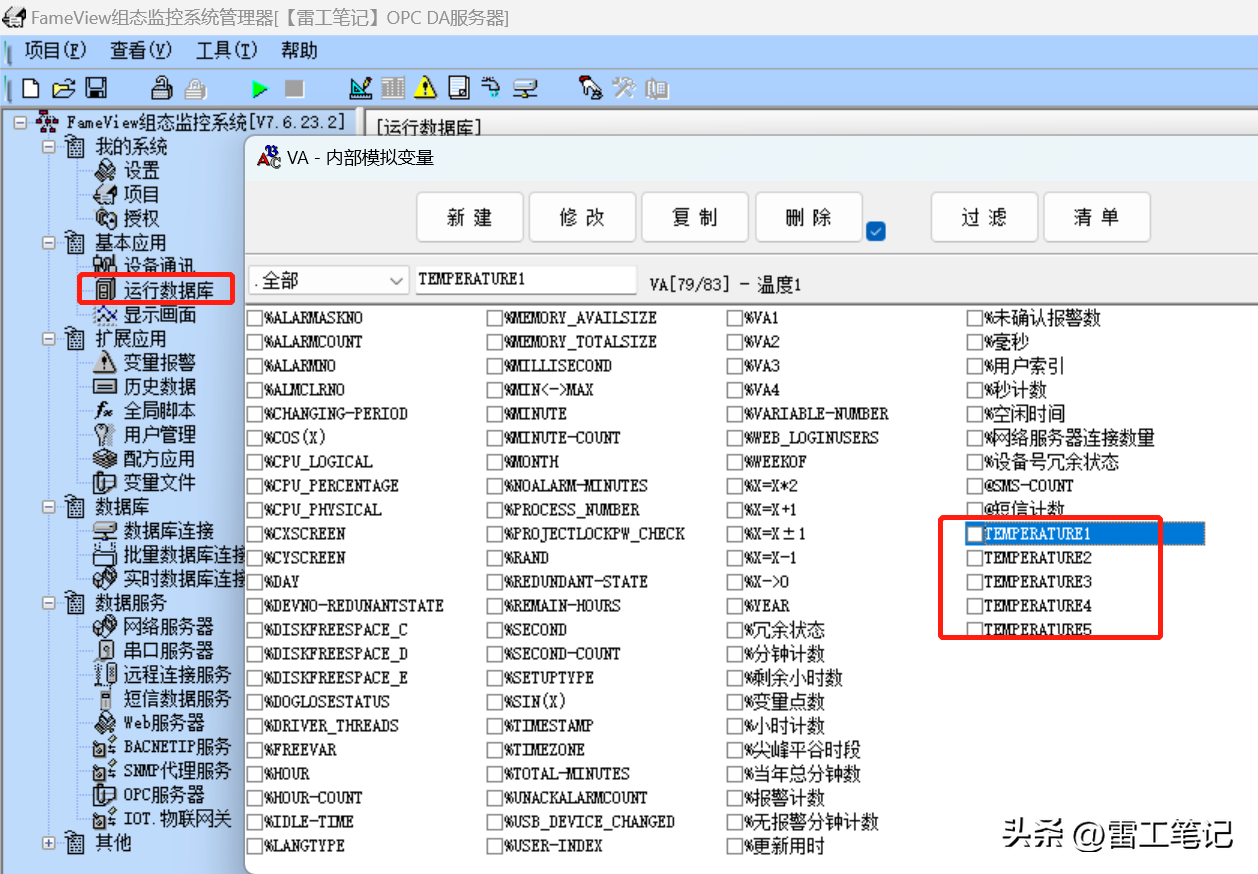Click the yellow warning triangle toolbar icon
The height and width of the screenshot is (874, 1258).
point(426,88)
